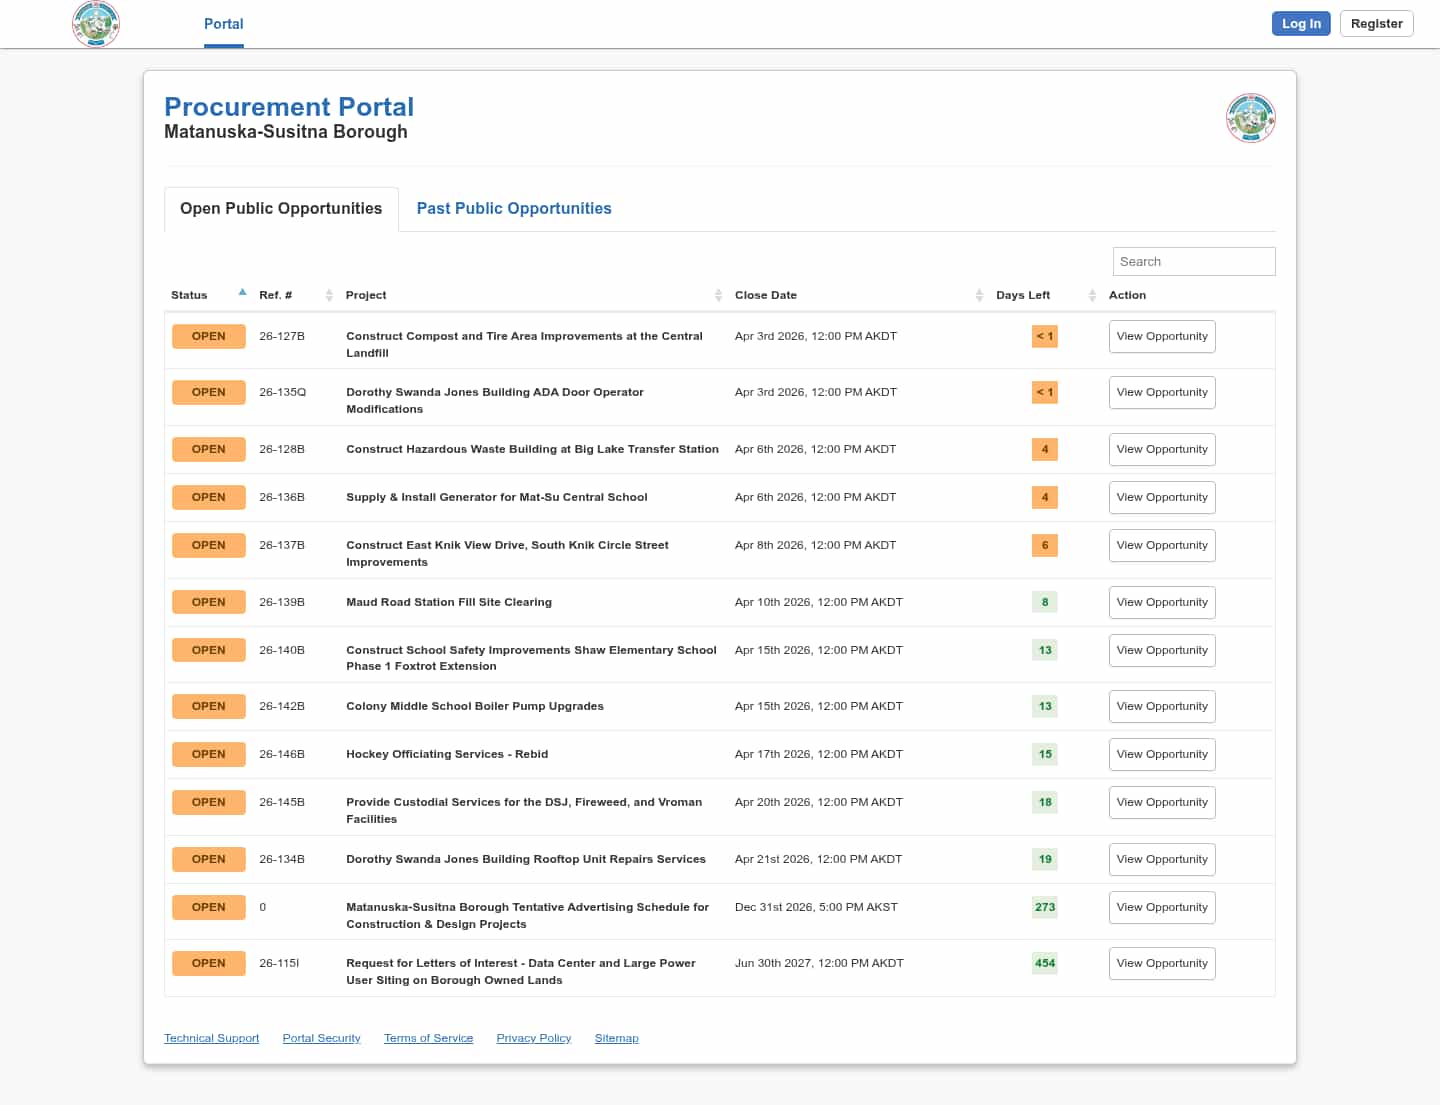The image size is (1440, 1105).
Task: Select the Open Public Opportunities tab
Action: coord(281,208)
